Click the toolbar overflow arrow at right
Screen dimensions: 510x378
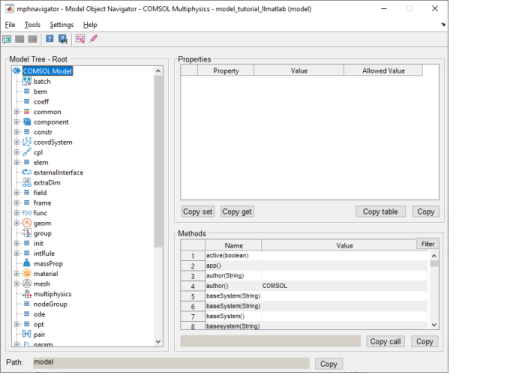pos(443,24)
